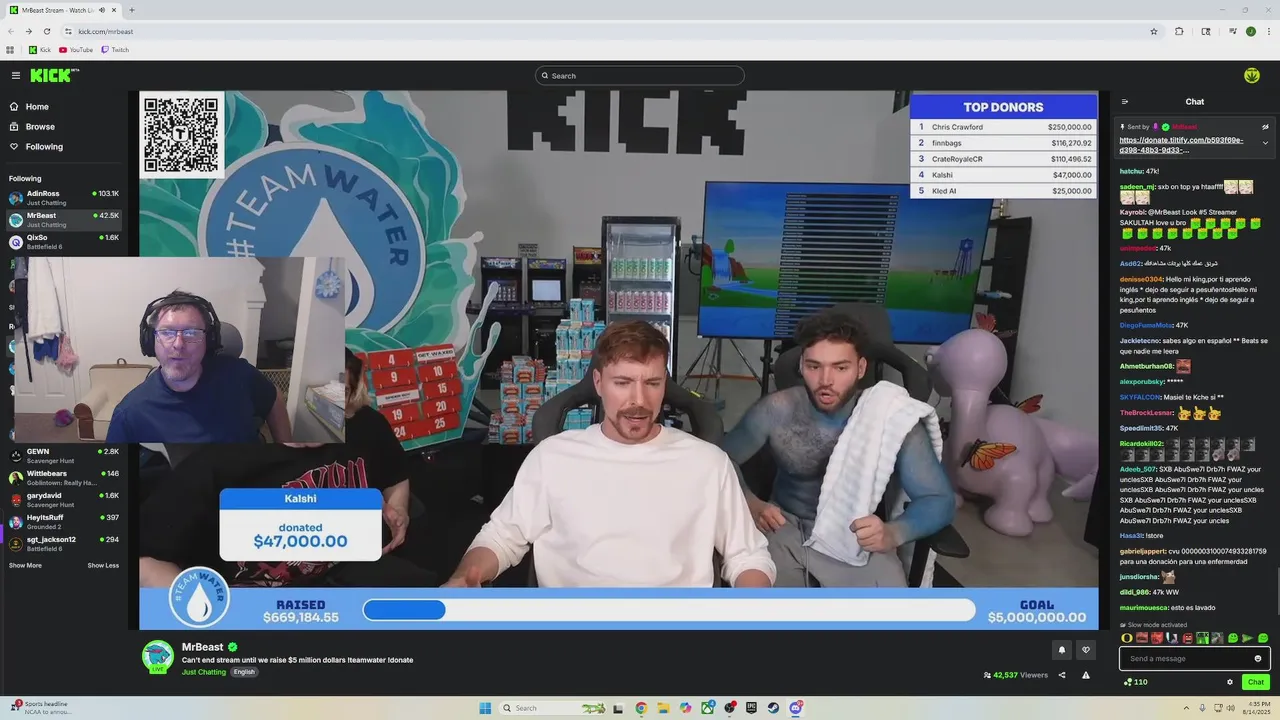This screenshot has width=1280, height=720.
Task: Click Show More in the sidebar
Action: point(25,566)
